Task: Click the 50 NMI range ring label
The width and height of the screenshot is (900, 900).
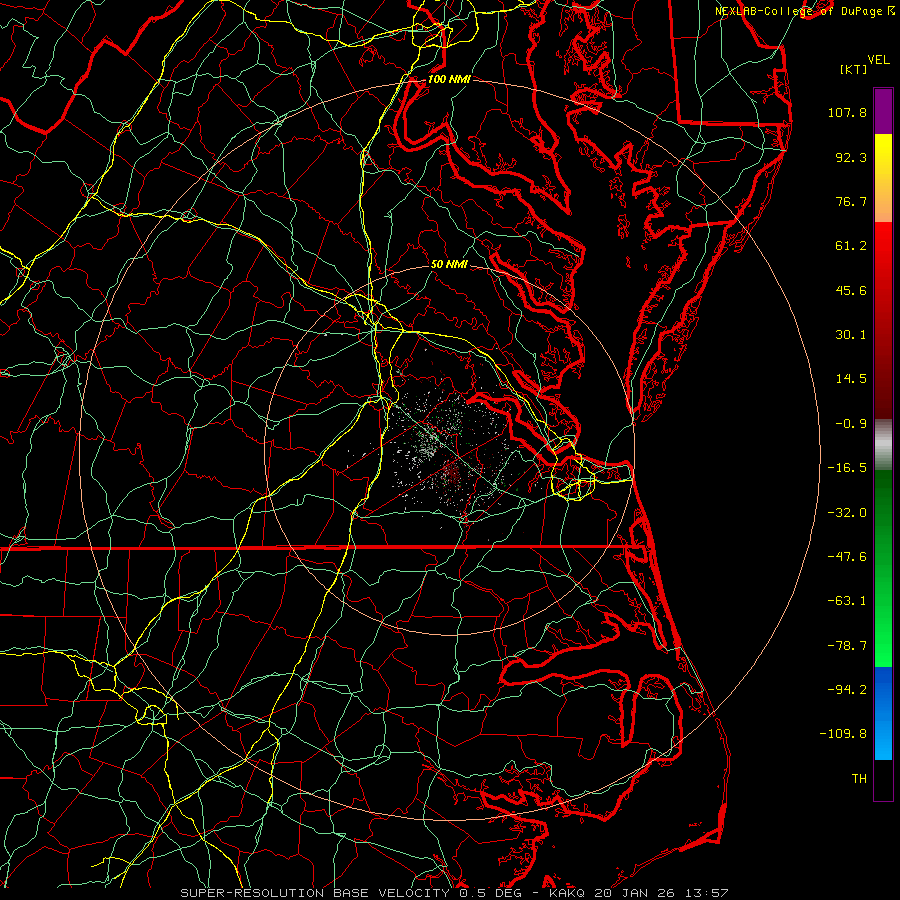Action: click(x=449, y=265)
